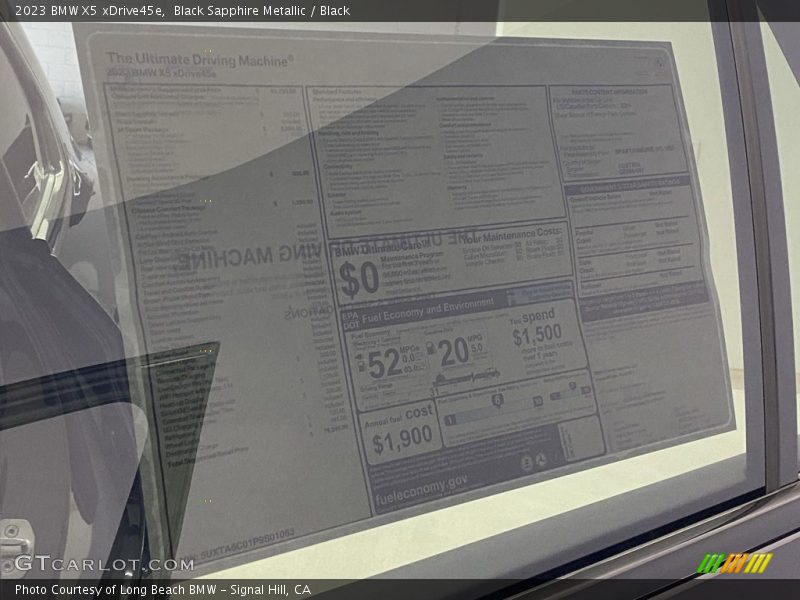This screenshot has width=800, height=600.
Task: Click 'fueleconomy.gov' on the sticker
Action: 421,490
